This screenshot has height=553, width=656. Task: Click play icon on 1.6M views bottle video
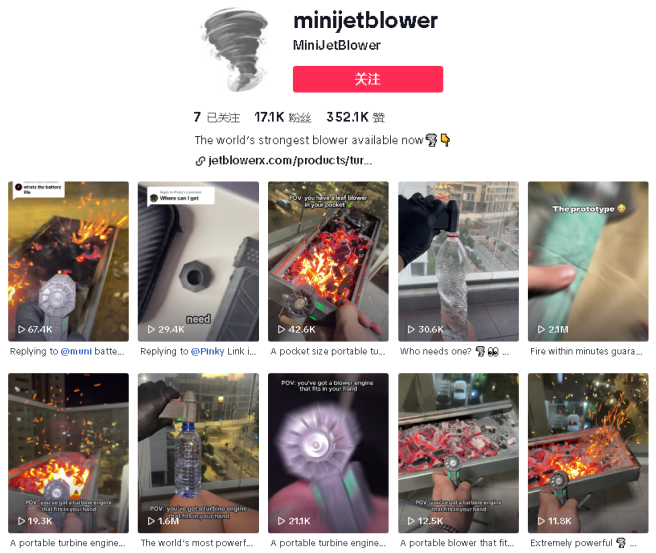pos(151,521)
